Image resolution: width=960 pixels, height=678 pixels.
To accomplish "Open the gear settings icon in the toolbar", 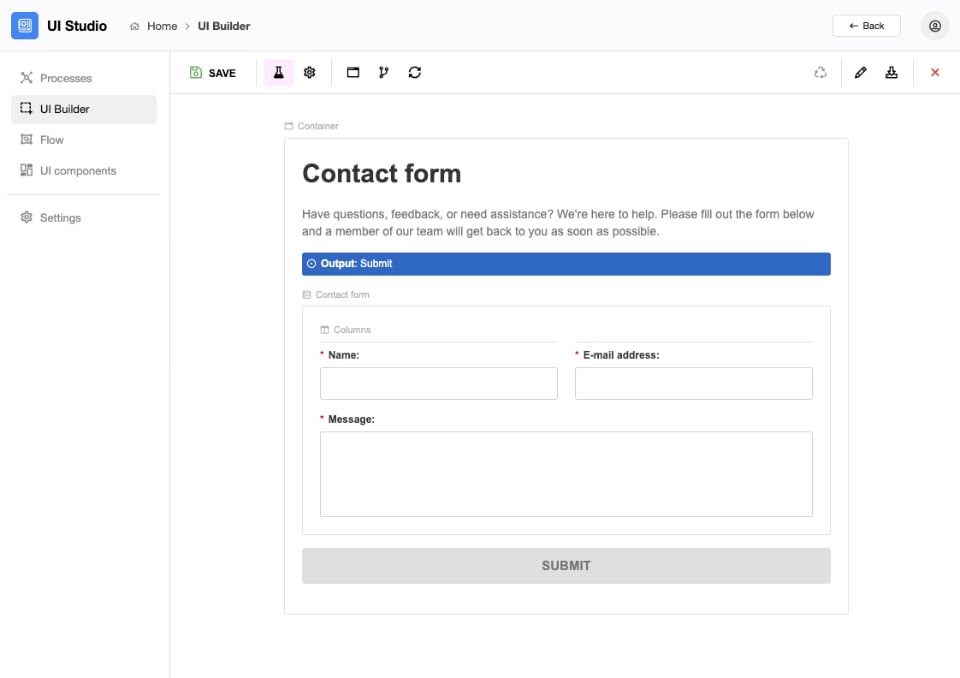I will (x=310, y=72).
